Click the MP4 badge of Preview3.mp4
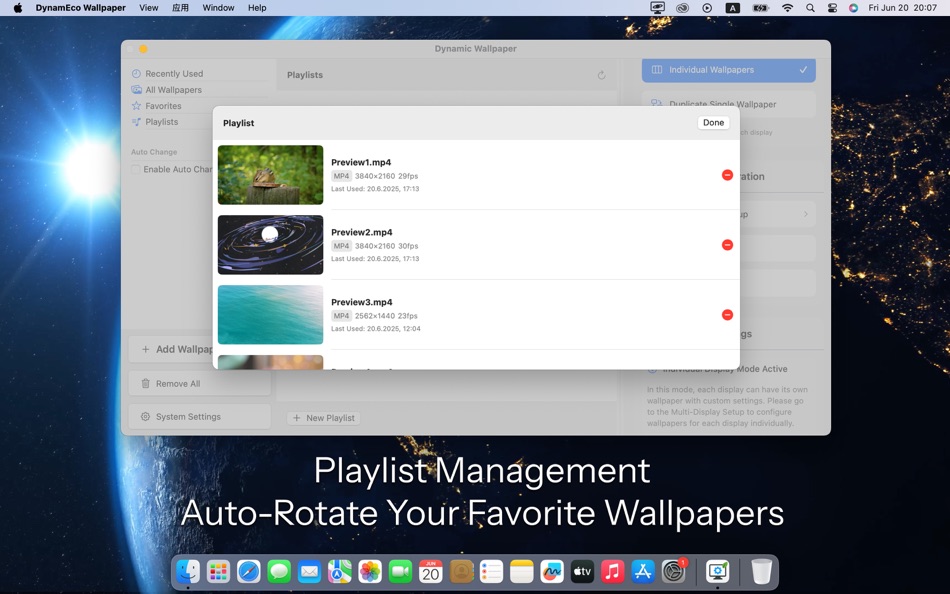Image resolution: width=950 pixels, height=594 pixels. click(341, 316)
